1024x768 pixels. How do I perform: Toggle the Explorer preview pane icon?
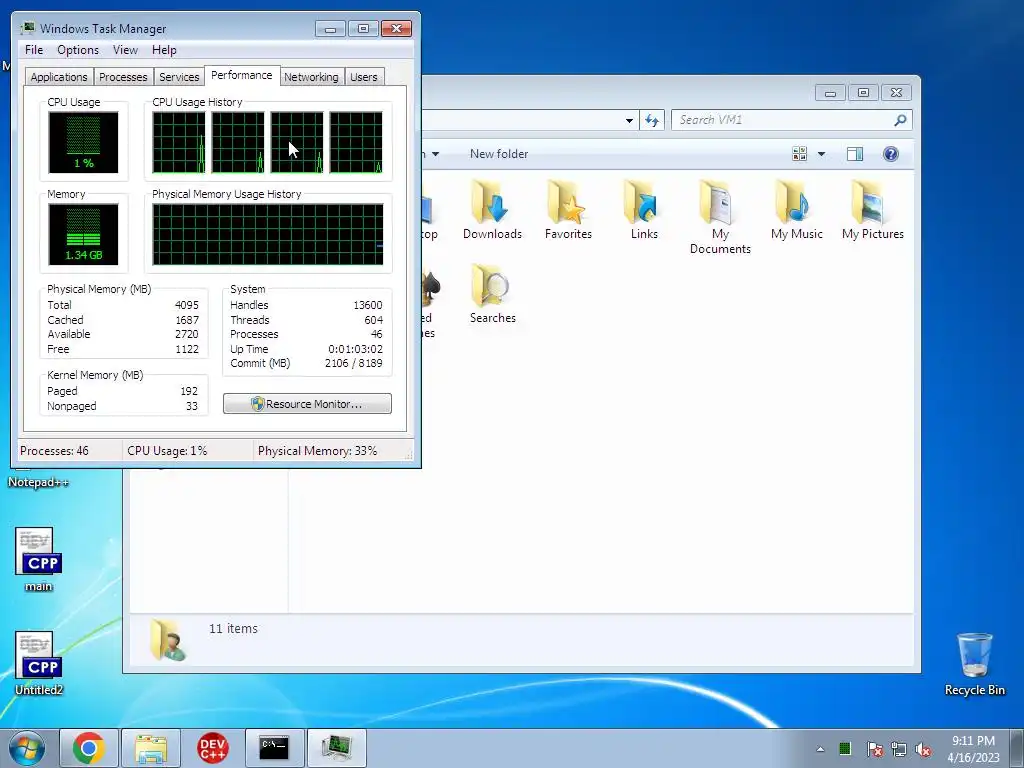(x=854, y=154)
